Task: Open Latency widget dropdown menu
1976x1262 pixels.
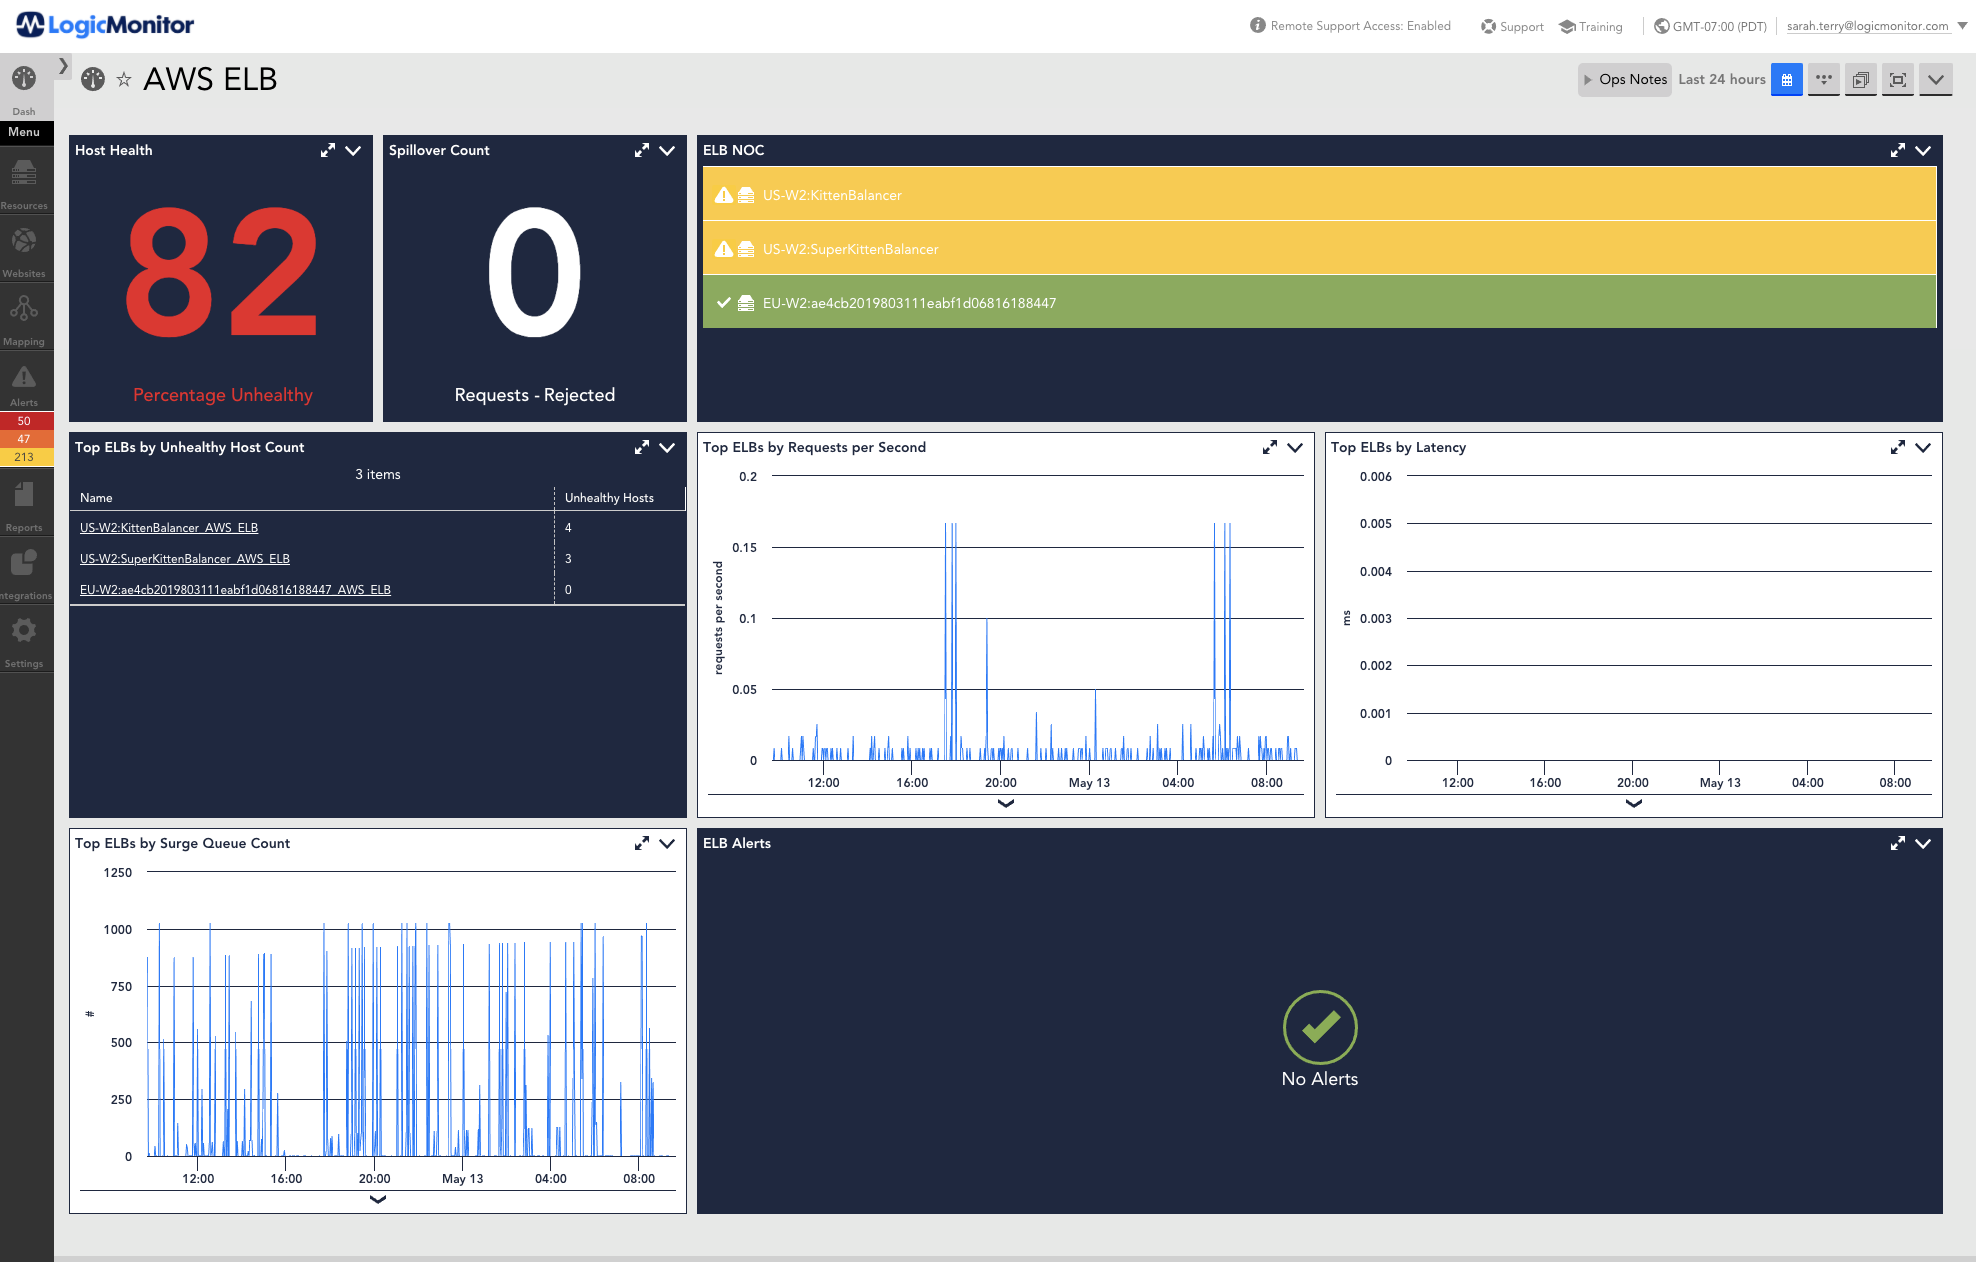Action: pos(1923,447)
